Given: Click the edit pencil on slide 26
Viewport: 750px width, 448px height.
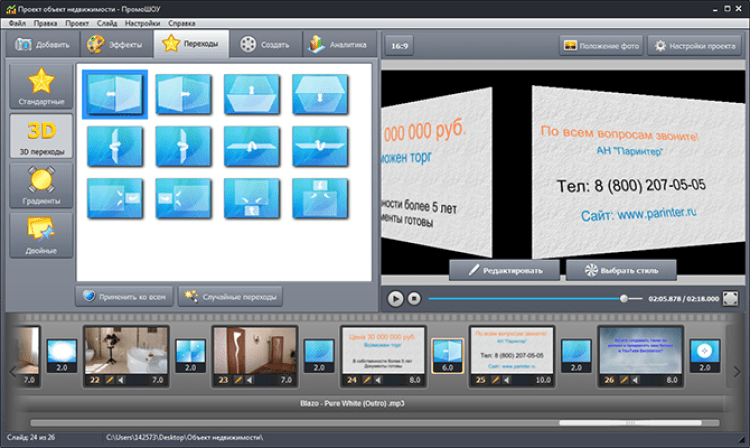Looking at the screenshot, I should pos(624,380).
